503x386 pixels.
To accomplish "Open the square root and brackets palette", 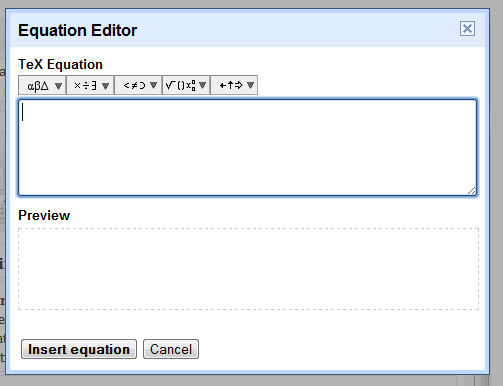I will pyautogui.click(x=186, y=85).
